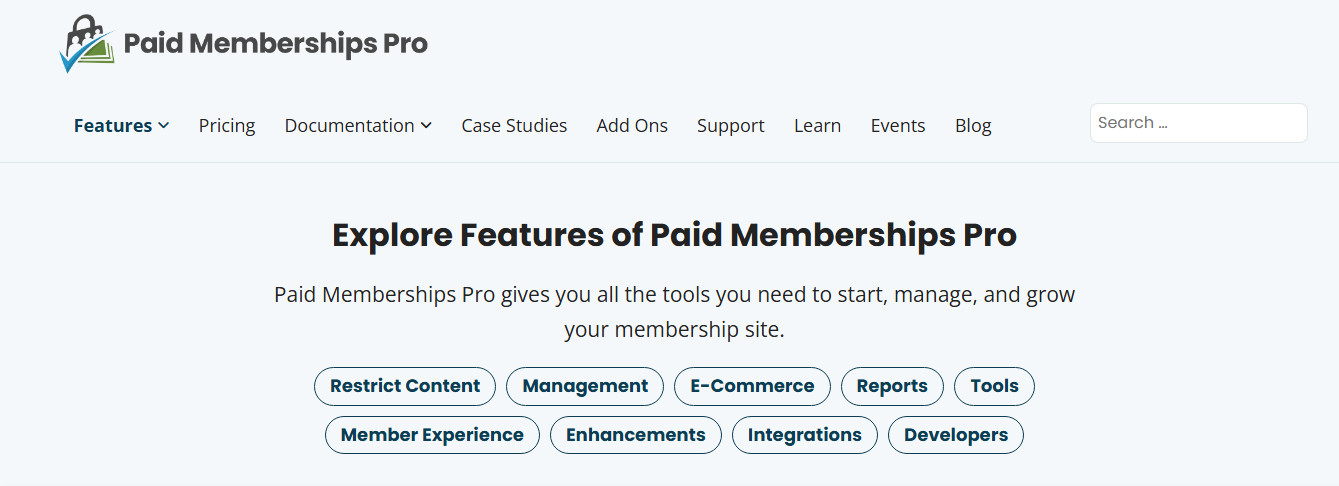The height and width of the screenshot is (486, 1339).
Task: Go to Case Studies
Action: pyautogui.click(x=514, y=125)
